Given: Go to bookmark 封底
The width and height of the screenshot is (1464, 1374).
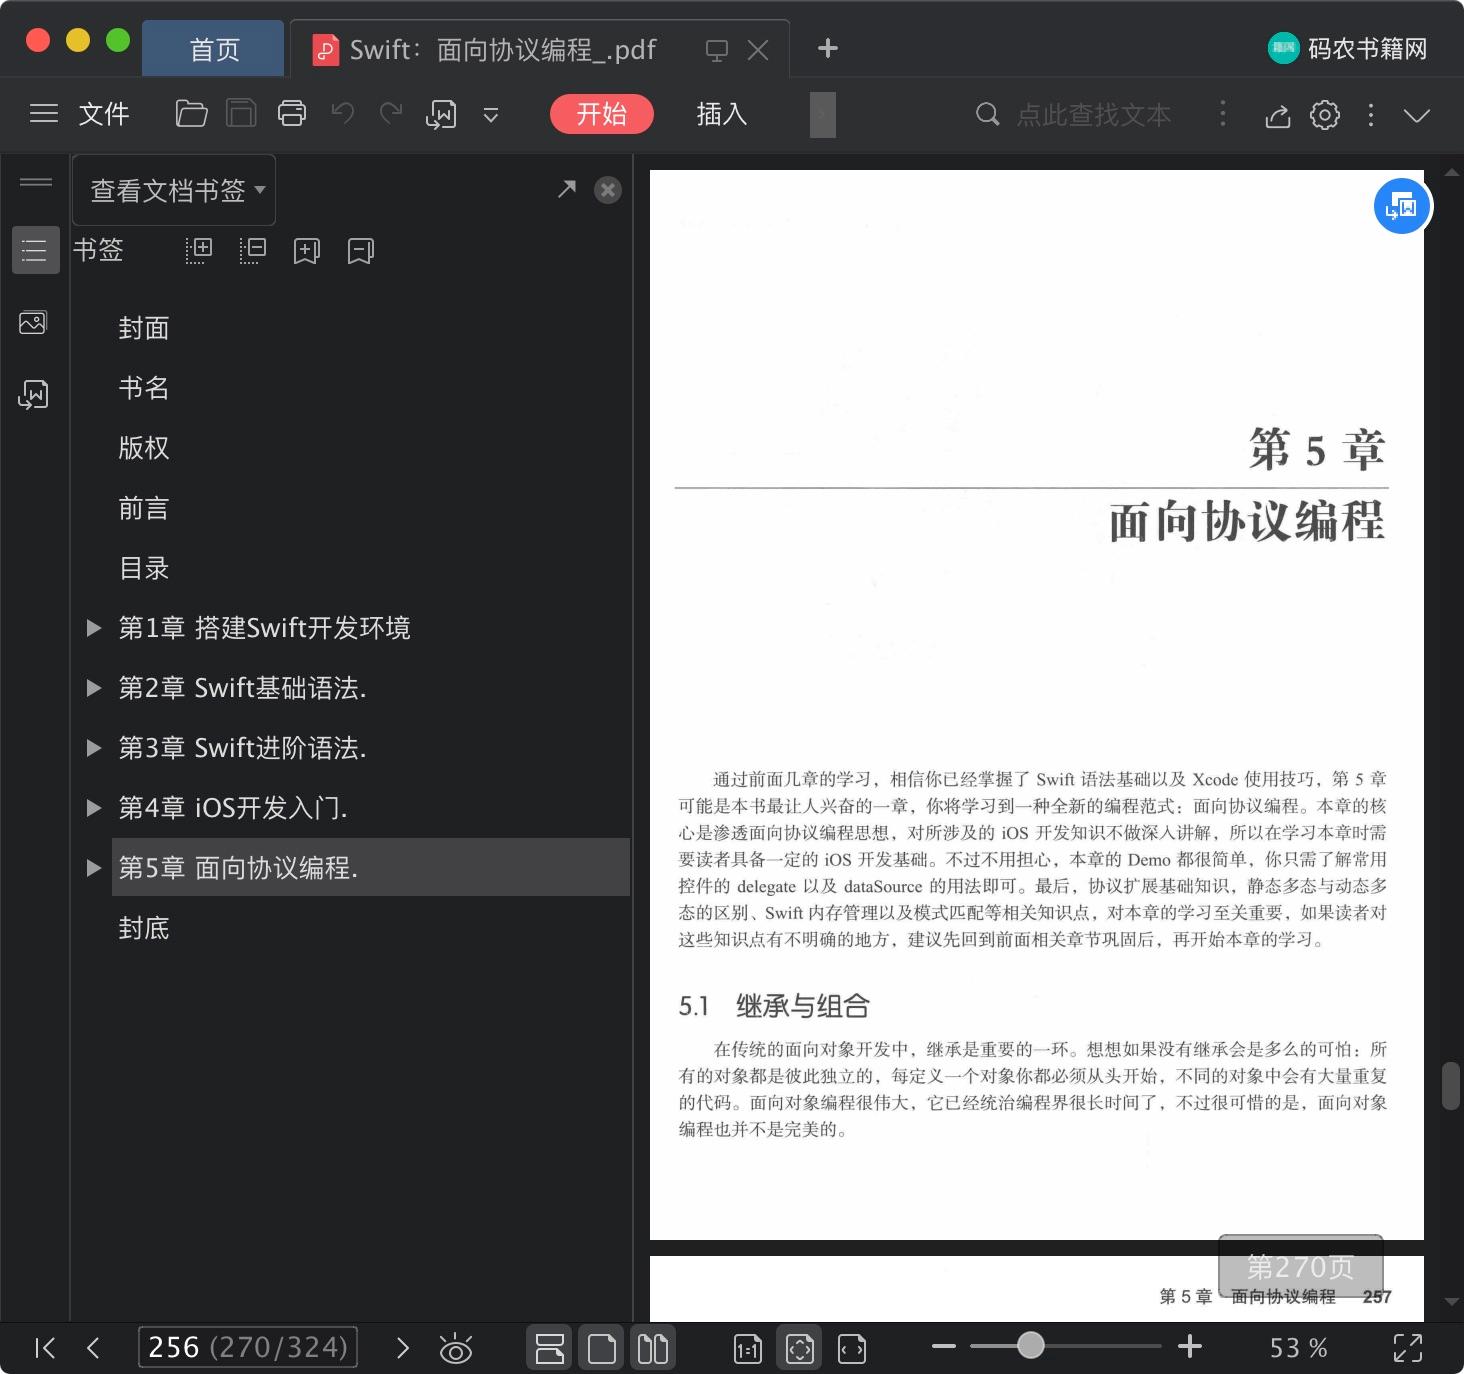Looking at the screenshot, I should (x=144, y=928).
